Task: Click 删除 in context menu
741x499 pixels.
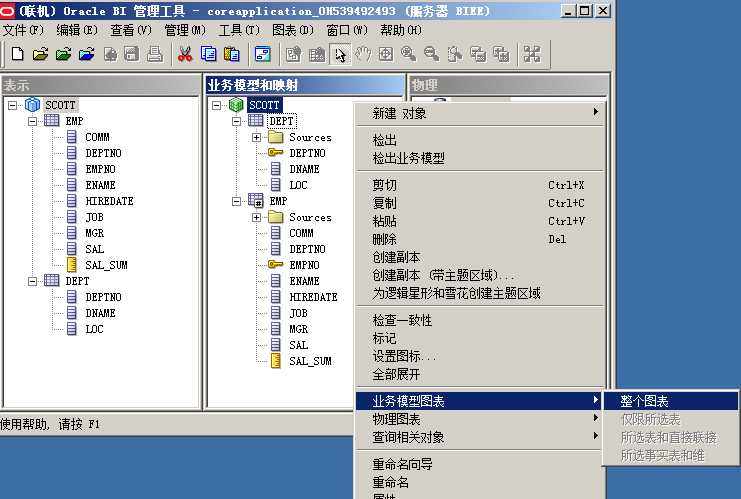Action: click(480, 239)
